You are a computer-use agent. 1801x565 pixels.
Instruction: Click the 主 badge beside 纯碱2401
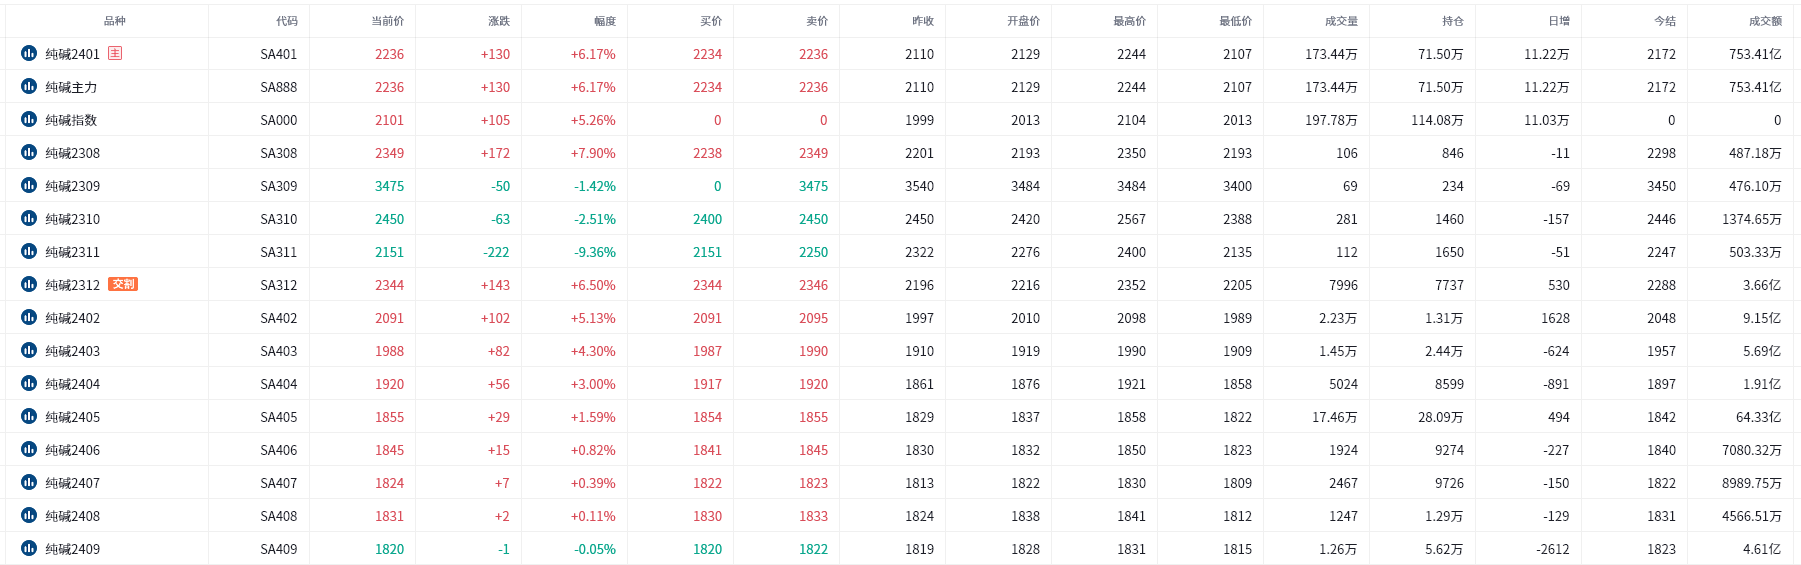click(x=115, y=53)
